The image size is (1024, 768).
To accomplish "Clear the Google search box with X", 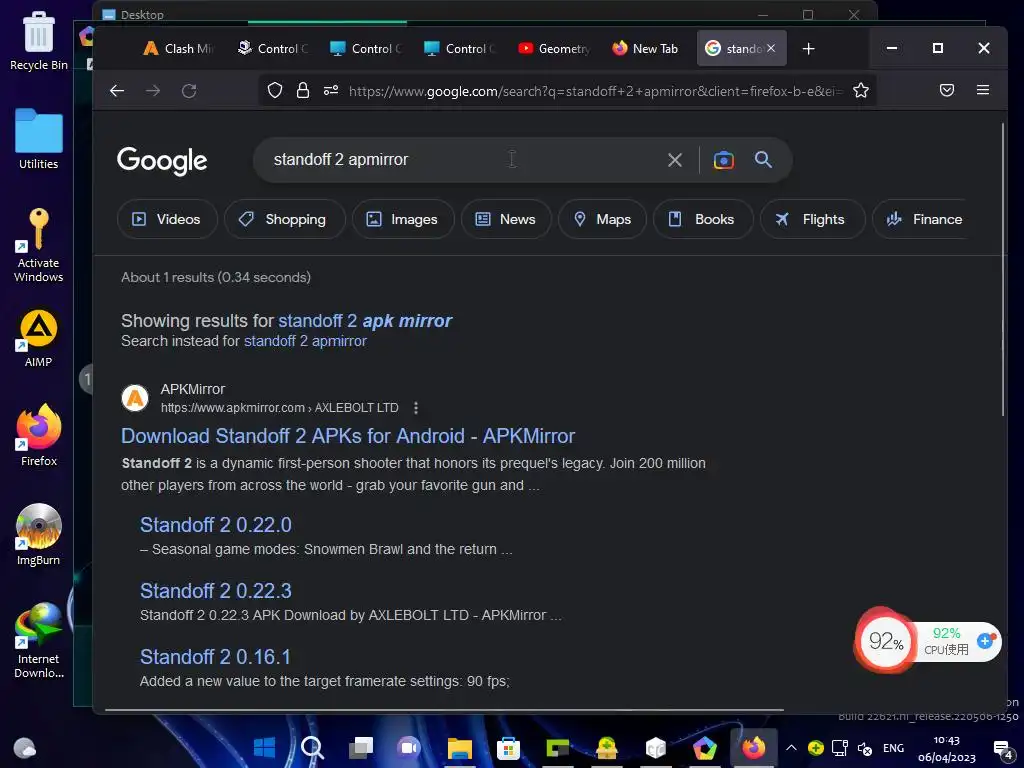I will (675, 160).
